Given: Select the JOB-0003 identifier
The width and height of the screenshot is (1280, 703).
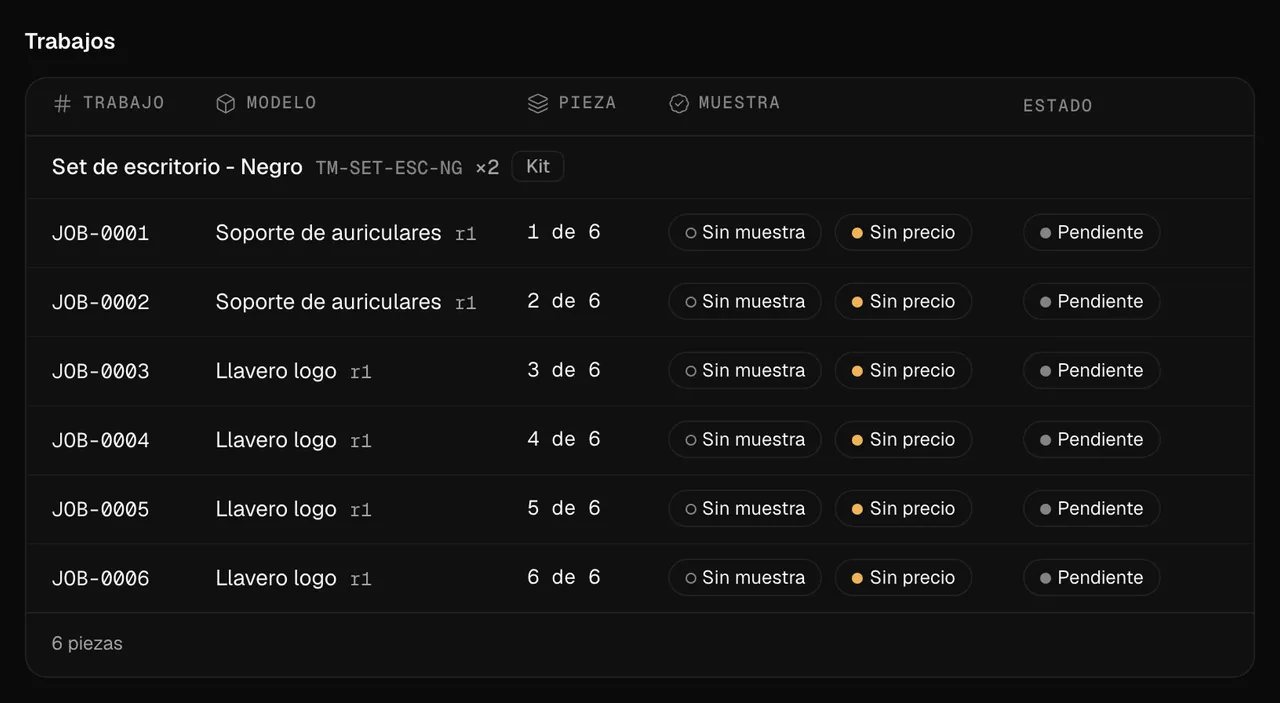Looking at the screenshot, I should pyautogui.click(x=100, y=371).
